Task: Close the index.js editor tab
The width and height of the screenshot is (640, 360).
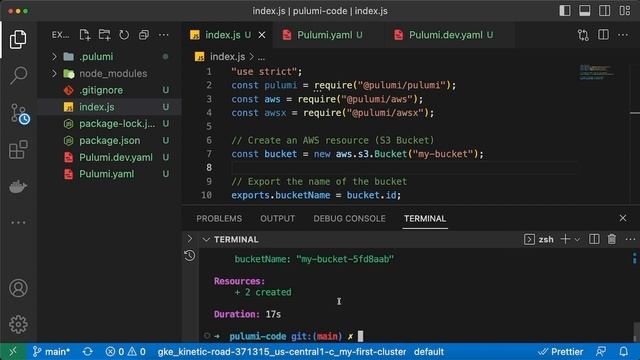Action: click(x=262, y=35)
